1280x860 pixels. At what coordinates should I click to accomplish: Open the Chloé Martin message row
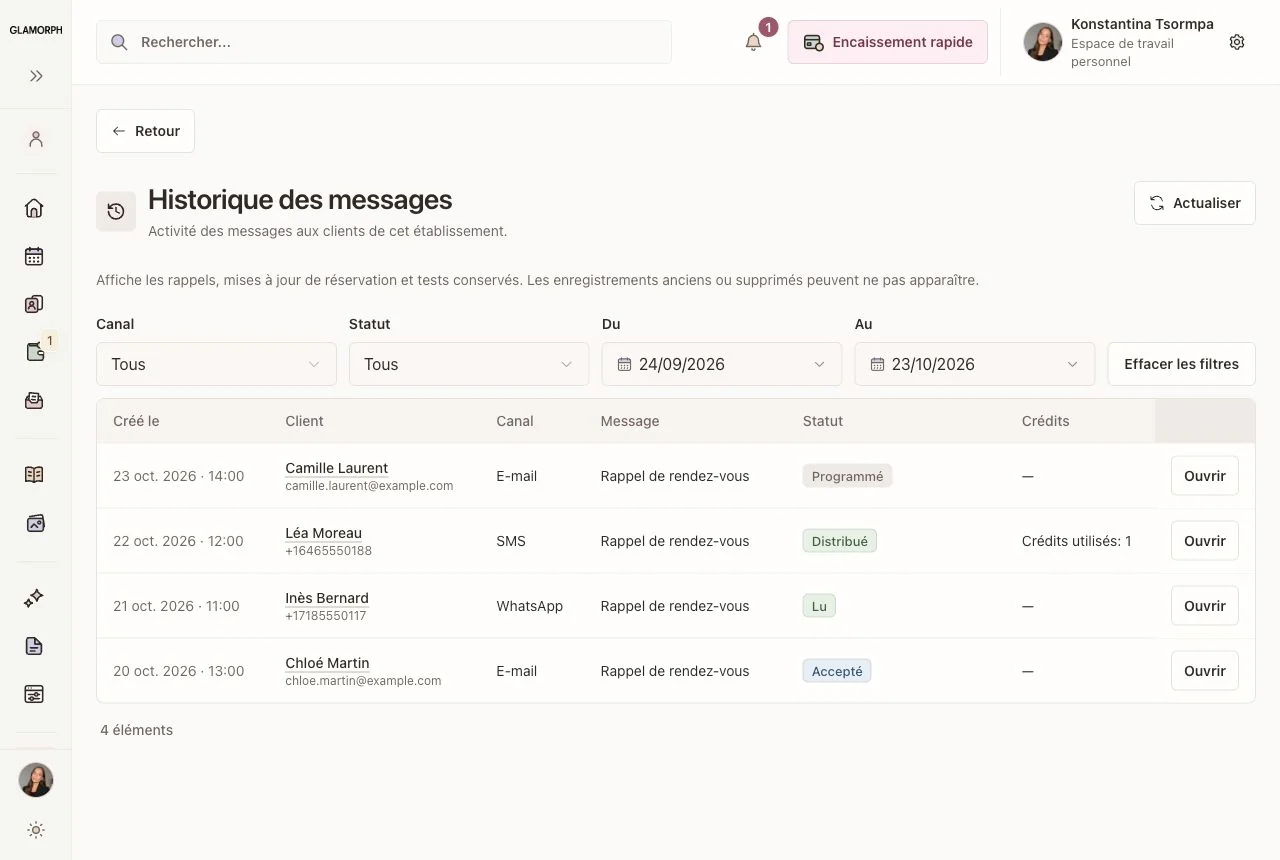pyautogui.click(x=1204, y=671)
